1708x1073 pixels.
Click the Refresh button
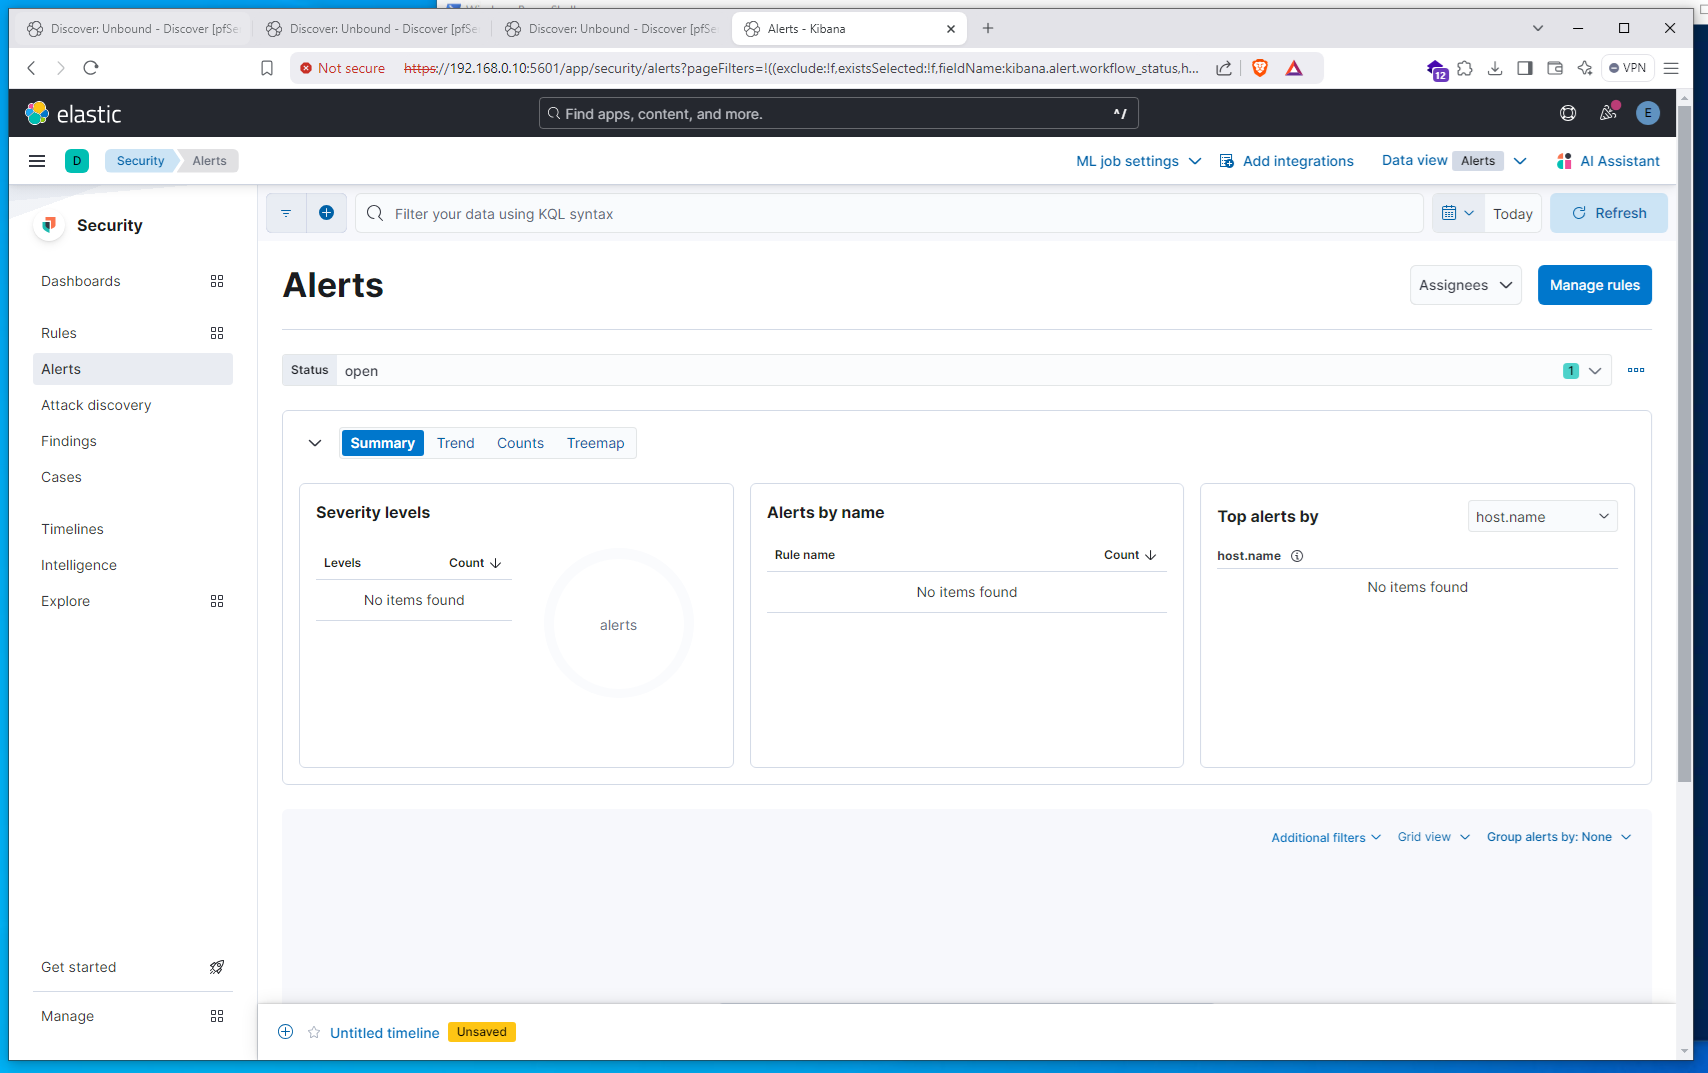click(x=1609, y=213)
